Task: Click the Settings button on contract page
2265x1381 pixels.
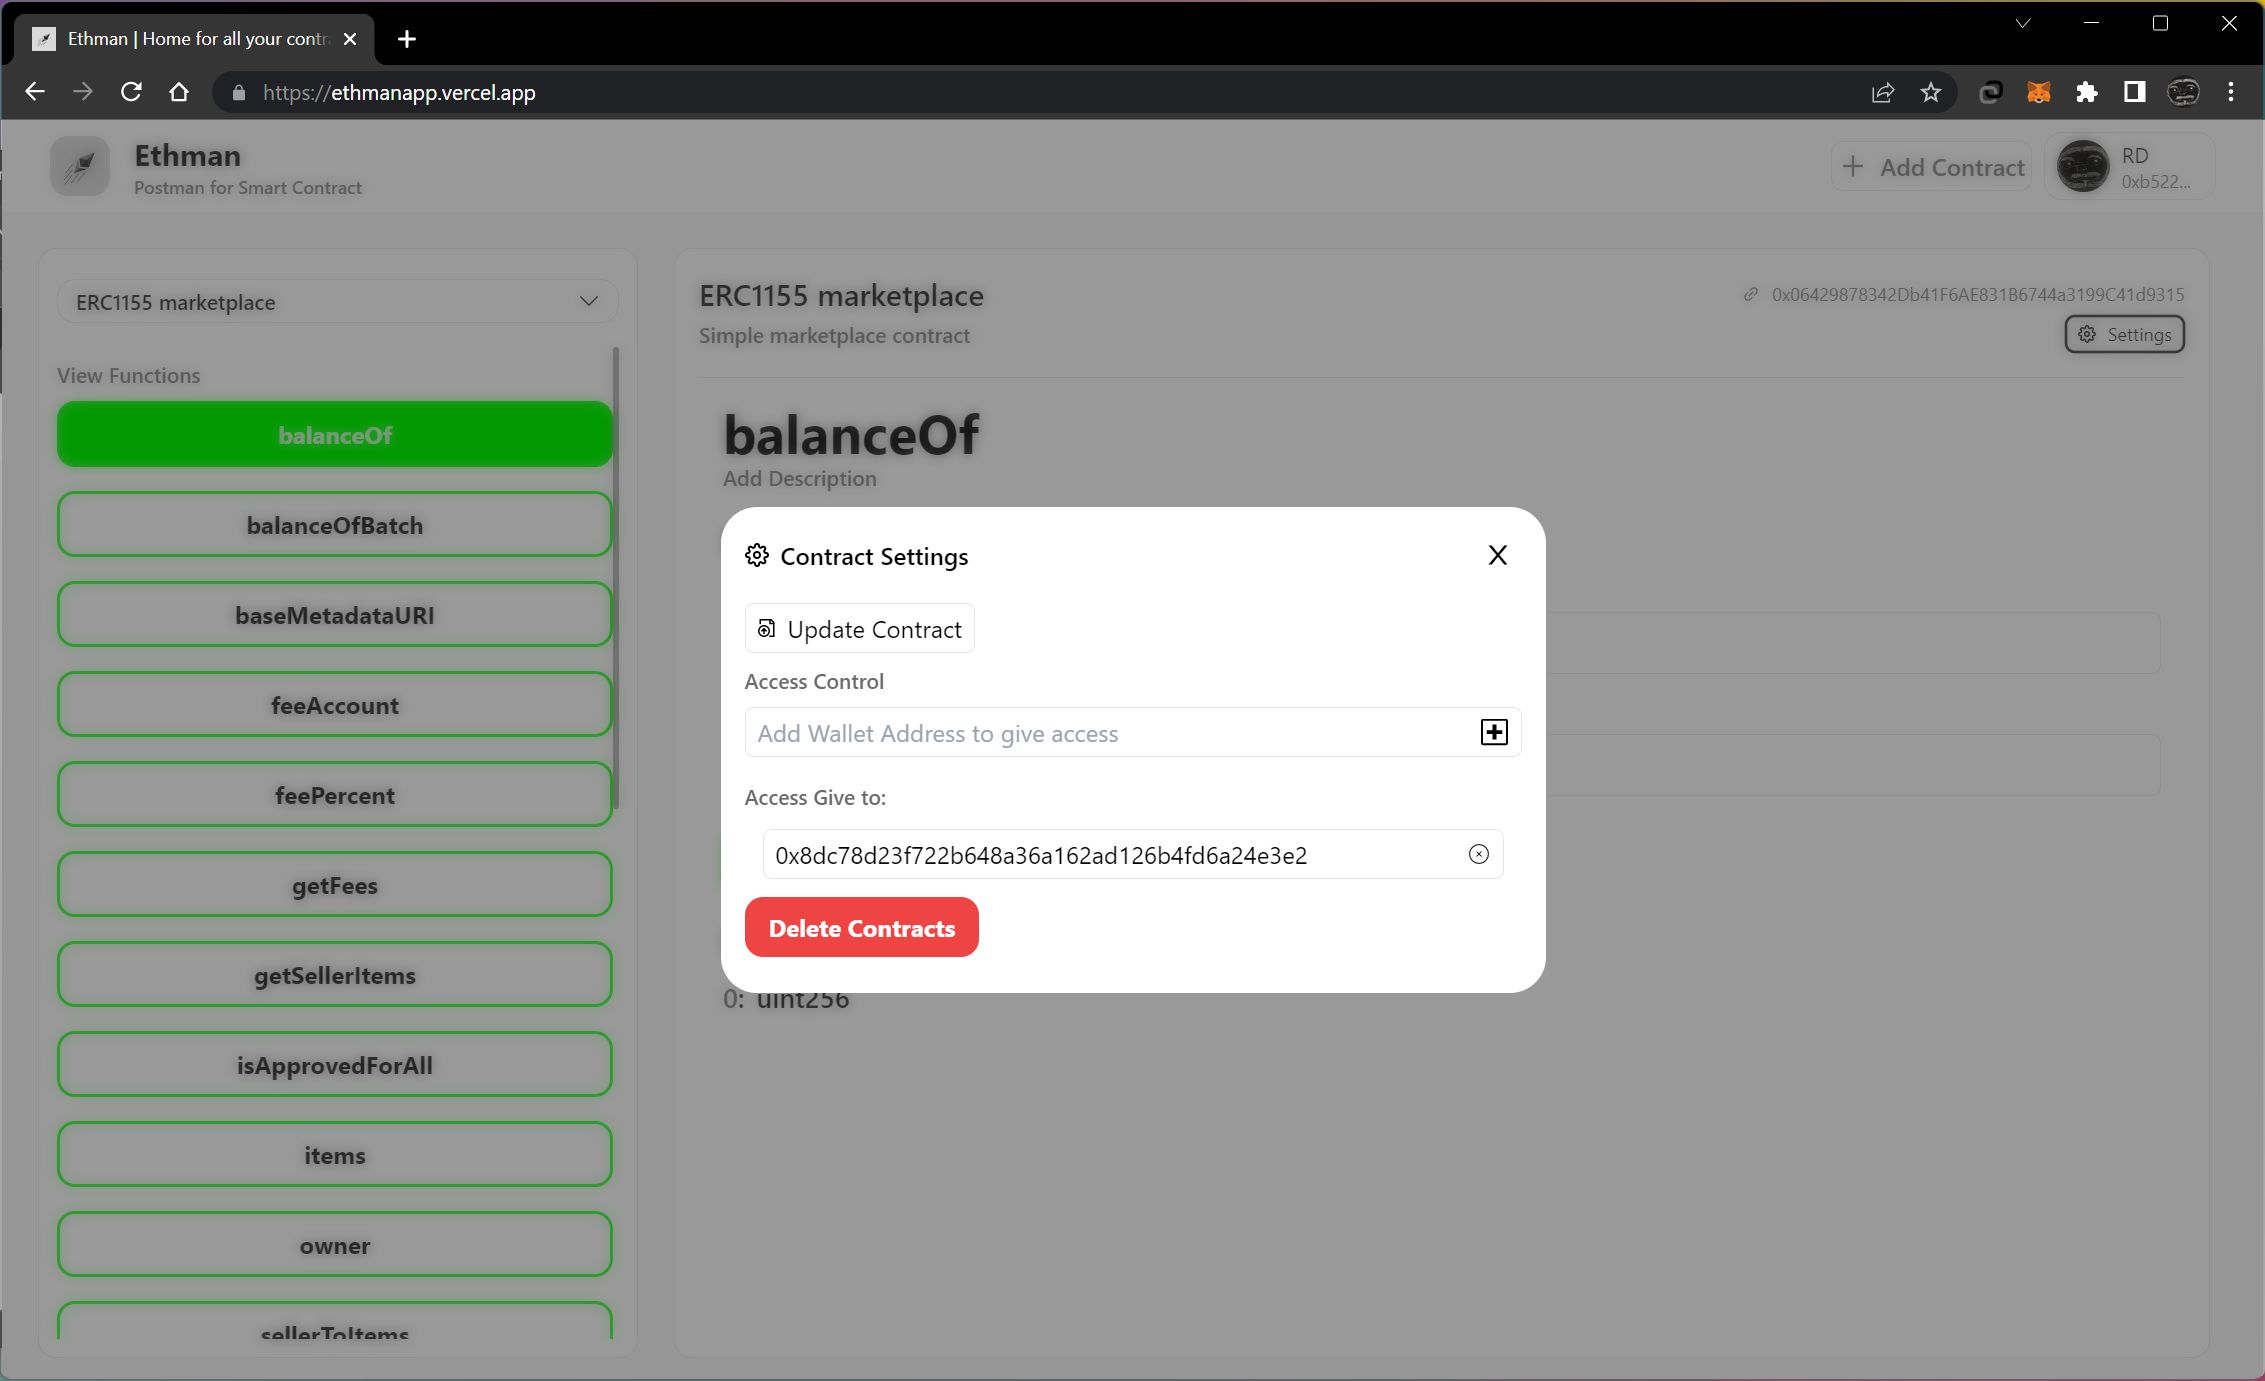Action: point(2124,333)
